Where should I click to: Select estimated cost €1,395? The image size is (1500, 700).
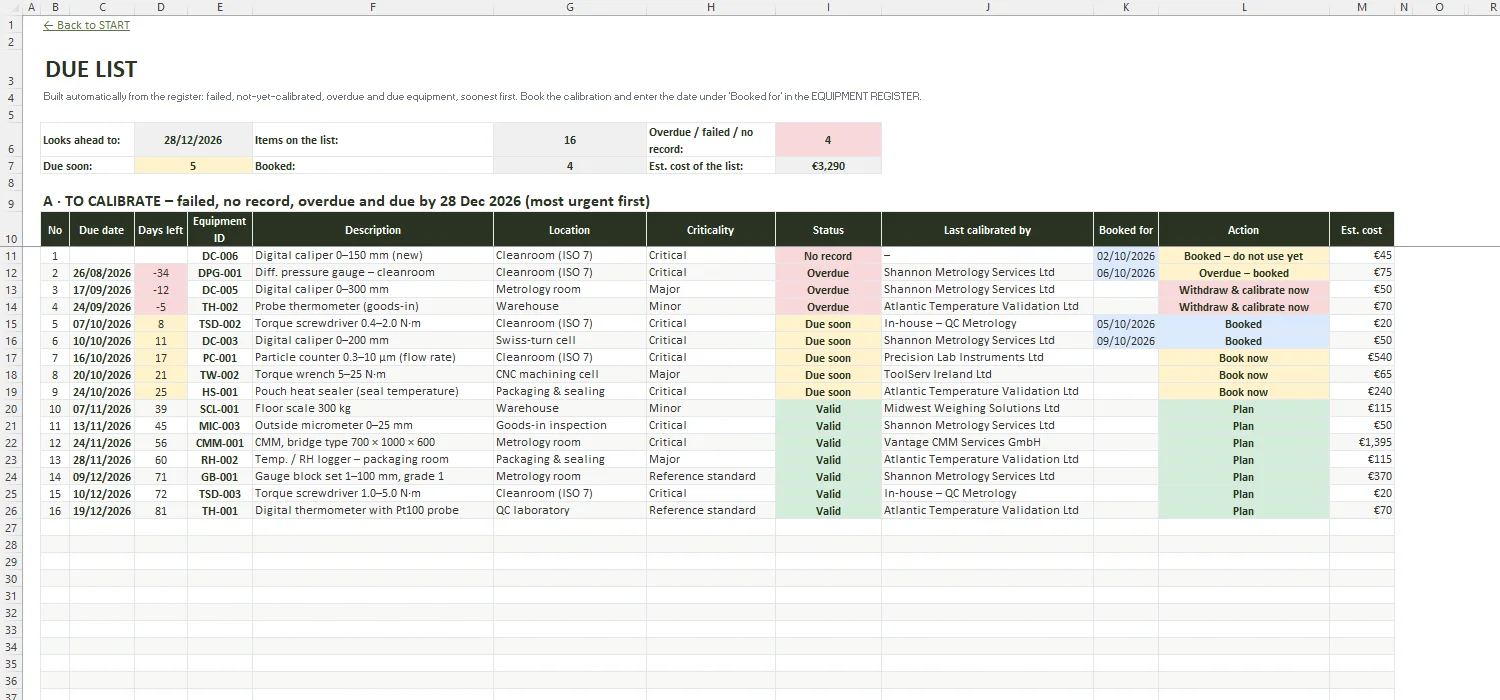1361,443
